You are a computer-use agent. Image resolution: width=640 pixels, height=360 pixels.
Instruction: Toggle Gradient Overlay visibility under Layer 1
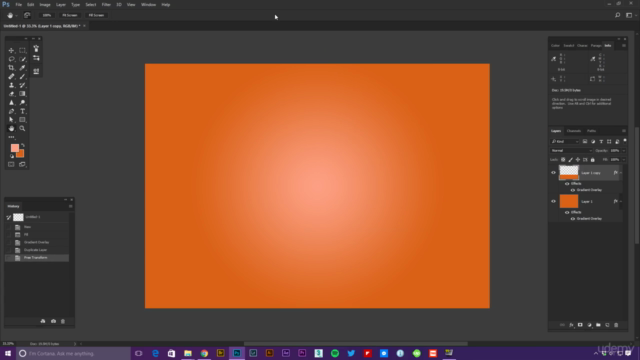(x=573, y=219)
